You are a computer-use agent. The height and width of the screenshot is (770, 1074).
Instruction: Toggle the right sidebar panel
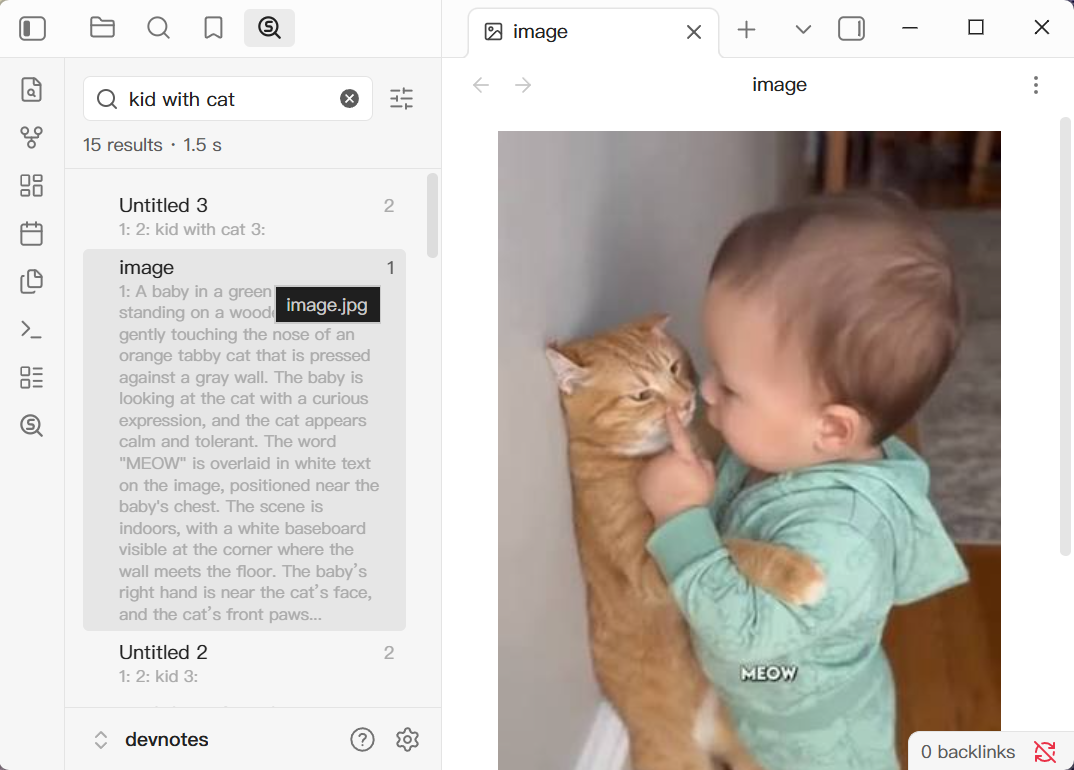point(851,29)
